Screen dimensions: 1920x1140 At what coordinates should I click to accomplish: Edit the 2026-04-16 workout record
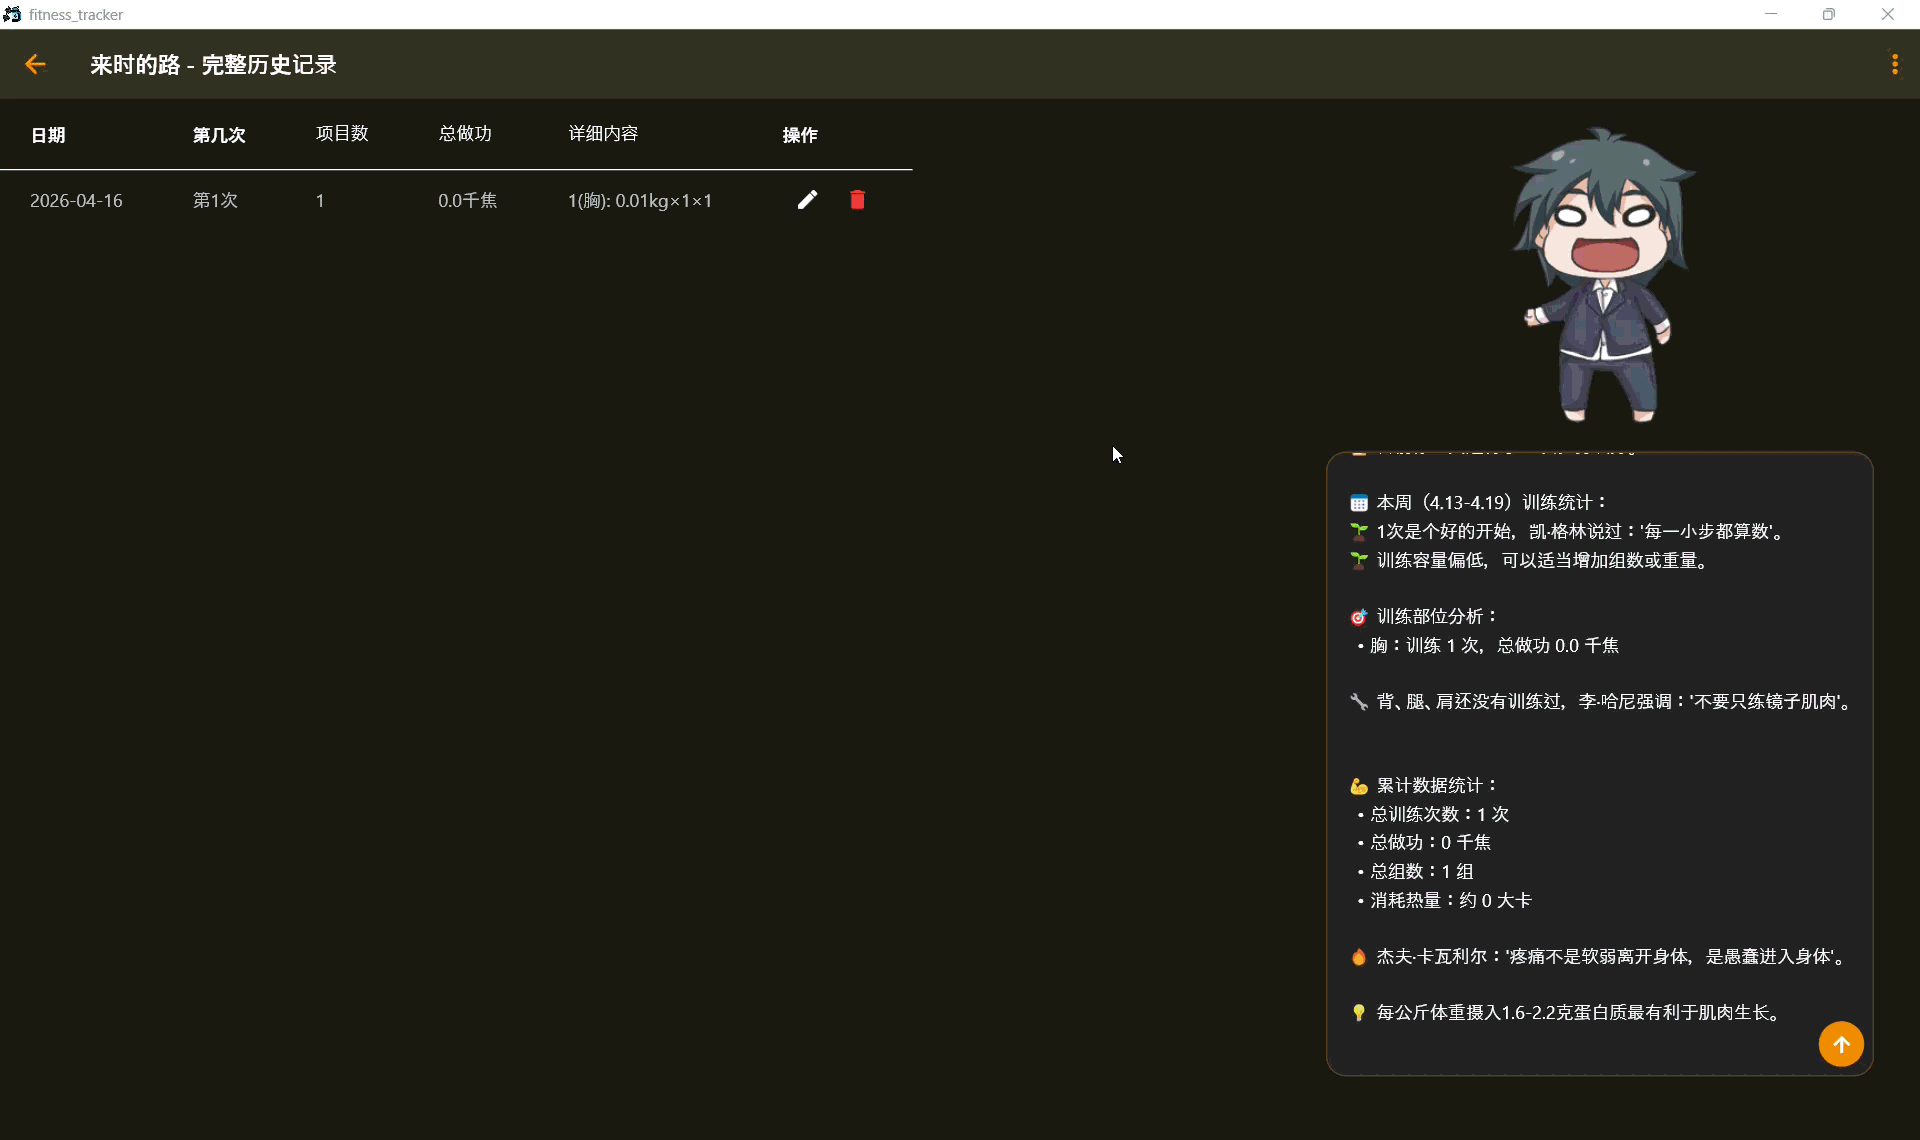(807, 200)
